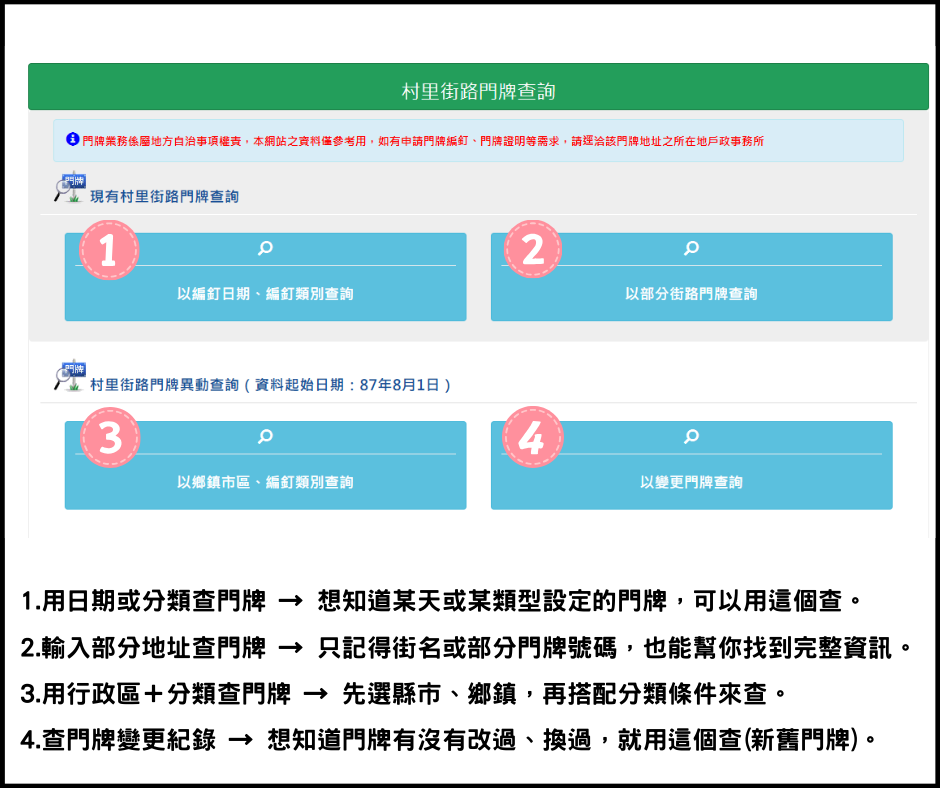Choose the 以變更門牌查詢 label
The width and height of the screenshot is (940, 788).
click(x=691, y=482)
